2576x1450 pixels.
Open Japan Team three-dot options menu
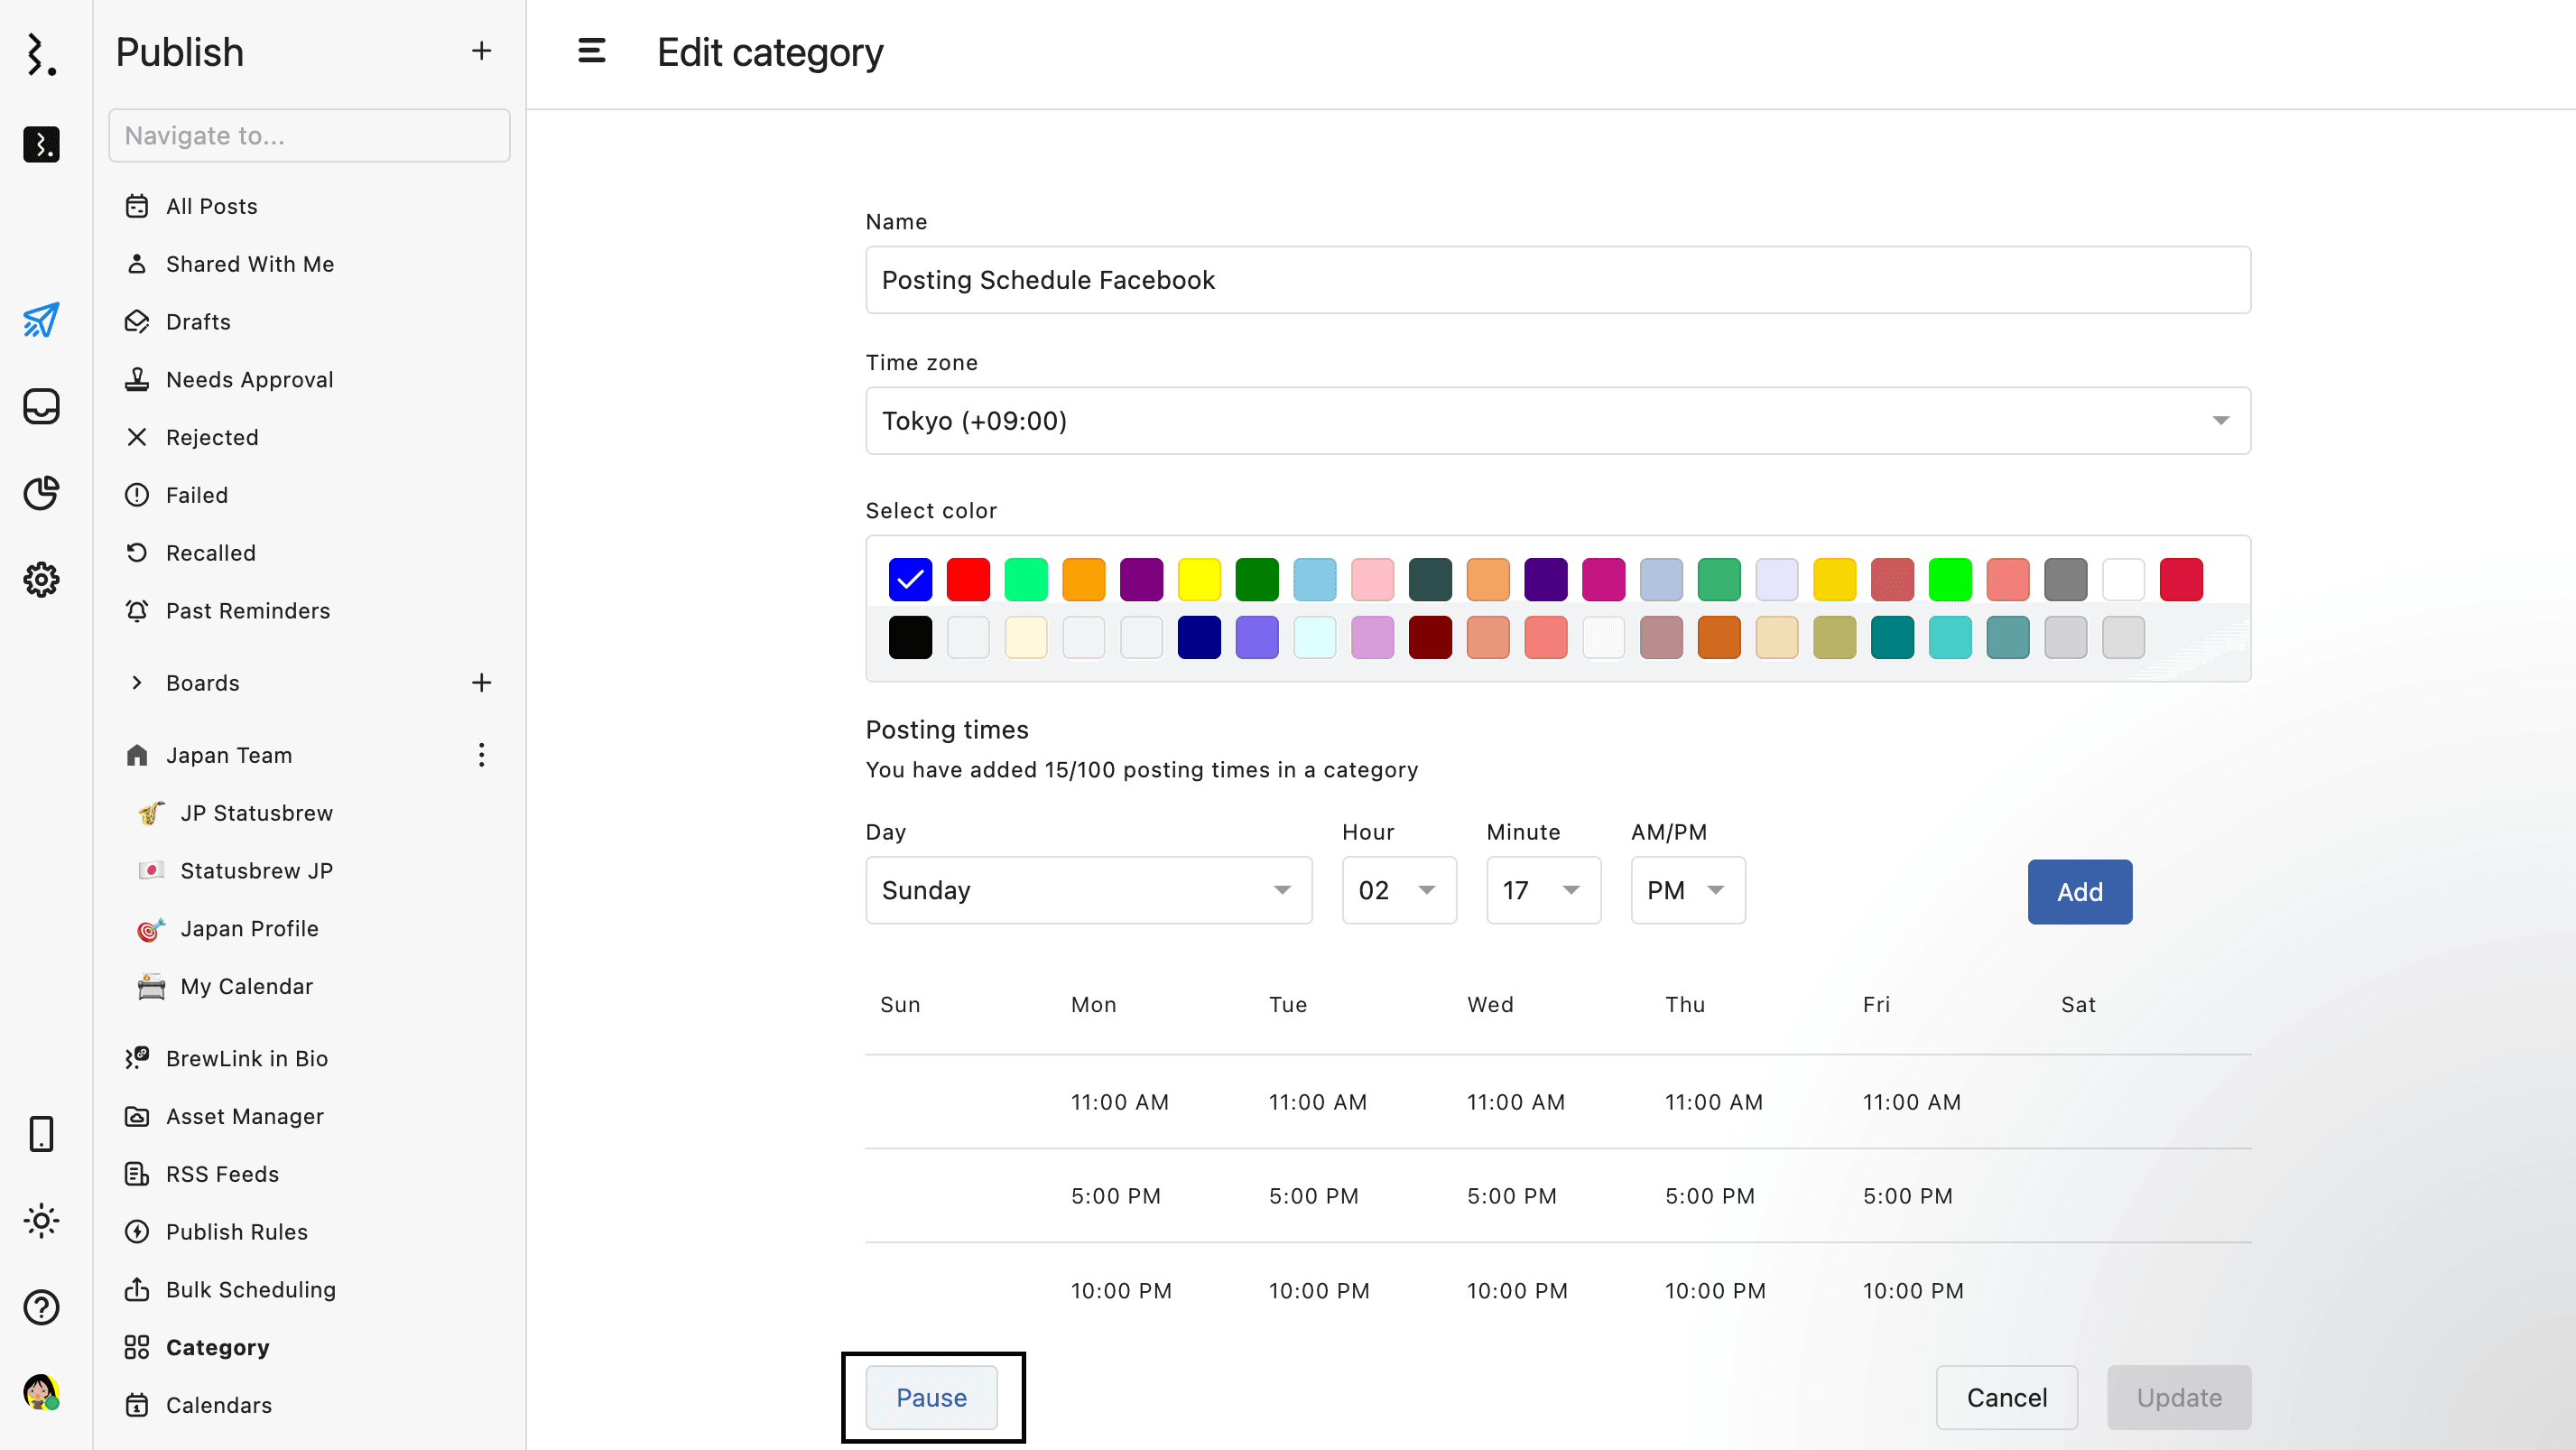point(481,755)
